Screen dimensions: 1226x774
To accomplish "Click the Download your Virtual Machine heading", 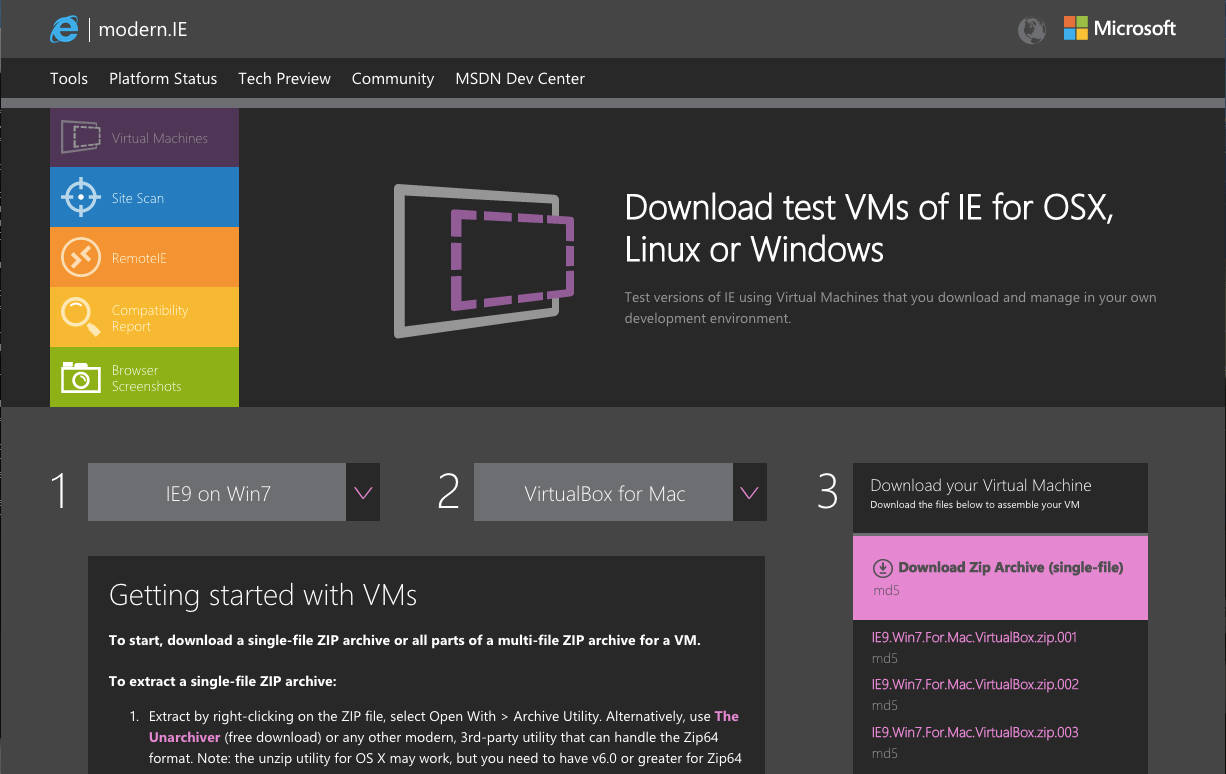I will 981,485.
